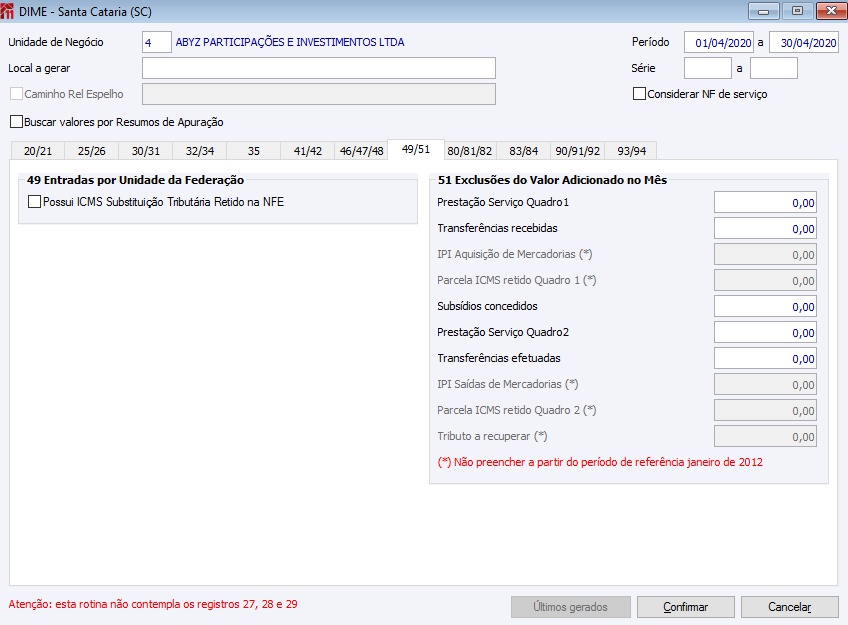Viewport: 848px width, 625px height.
Task: Click the Últimos gerados button
Action: coord(571,607)
